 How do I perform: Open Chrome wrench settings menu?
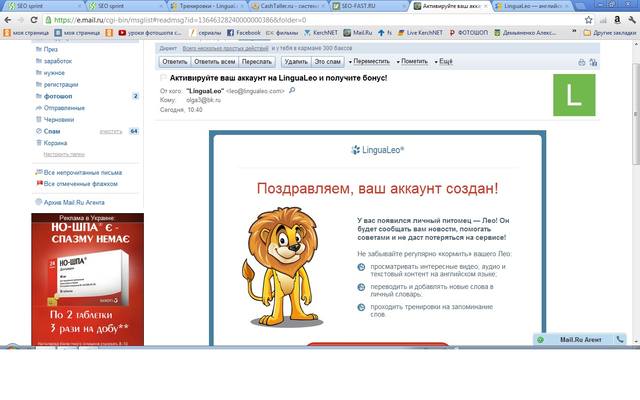[631, 20]
